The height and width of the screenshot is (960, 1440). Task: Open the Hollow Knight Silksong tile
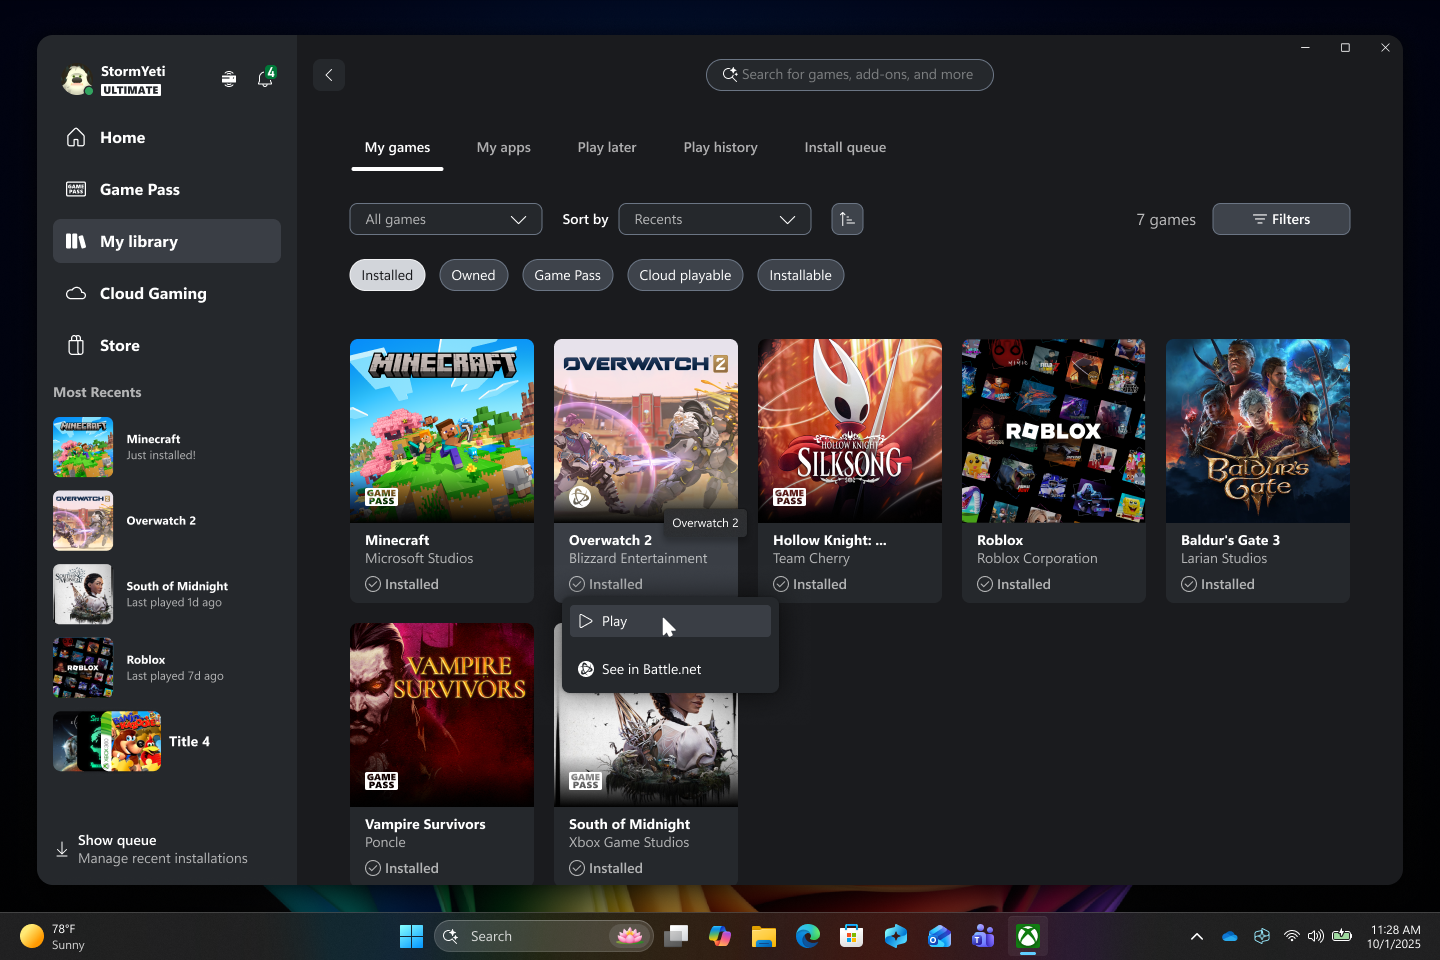tap(849, 430)
